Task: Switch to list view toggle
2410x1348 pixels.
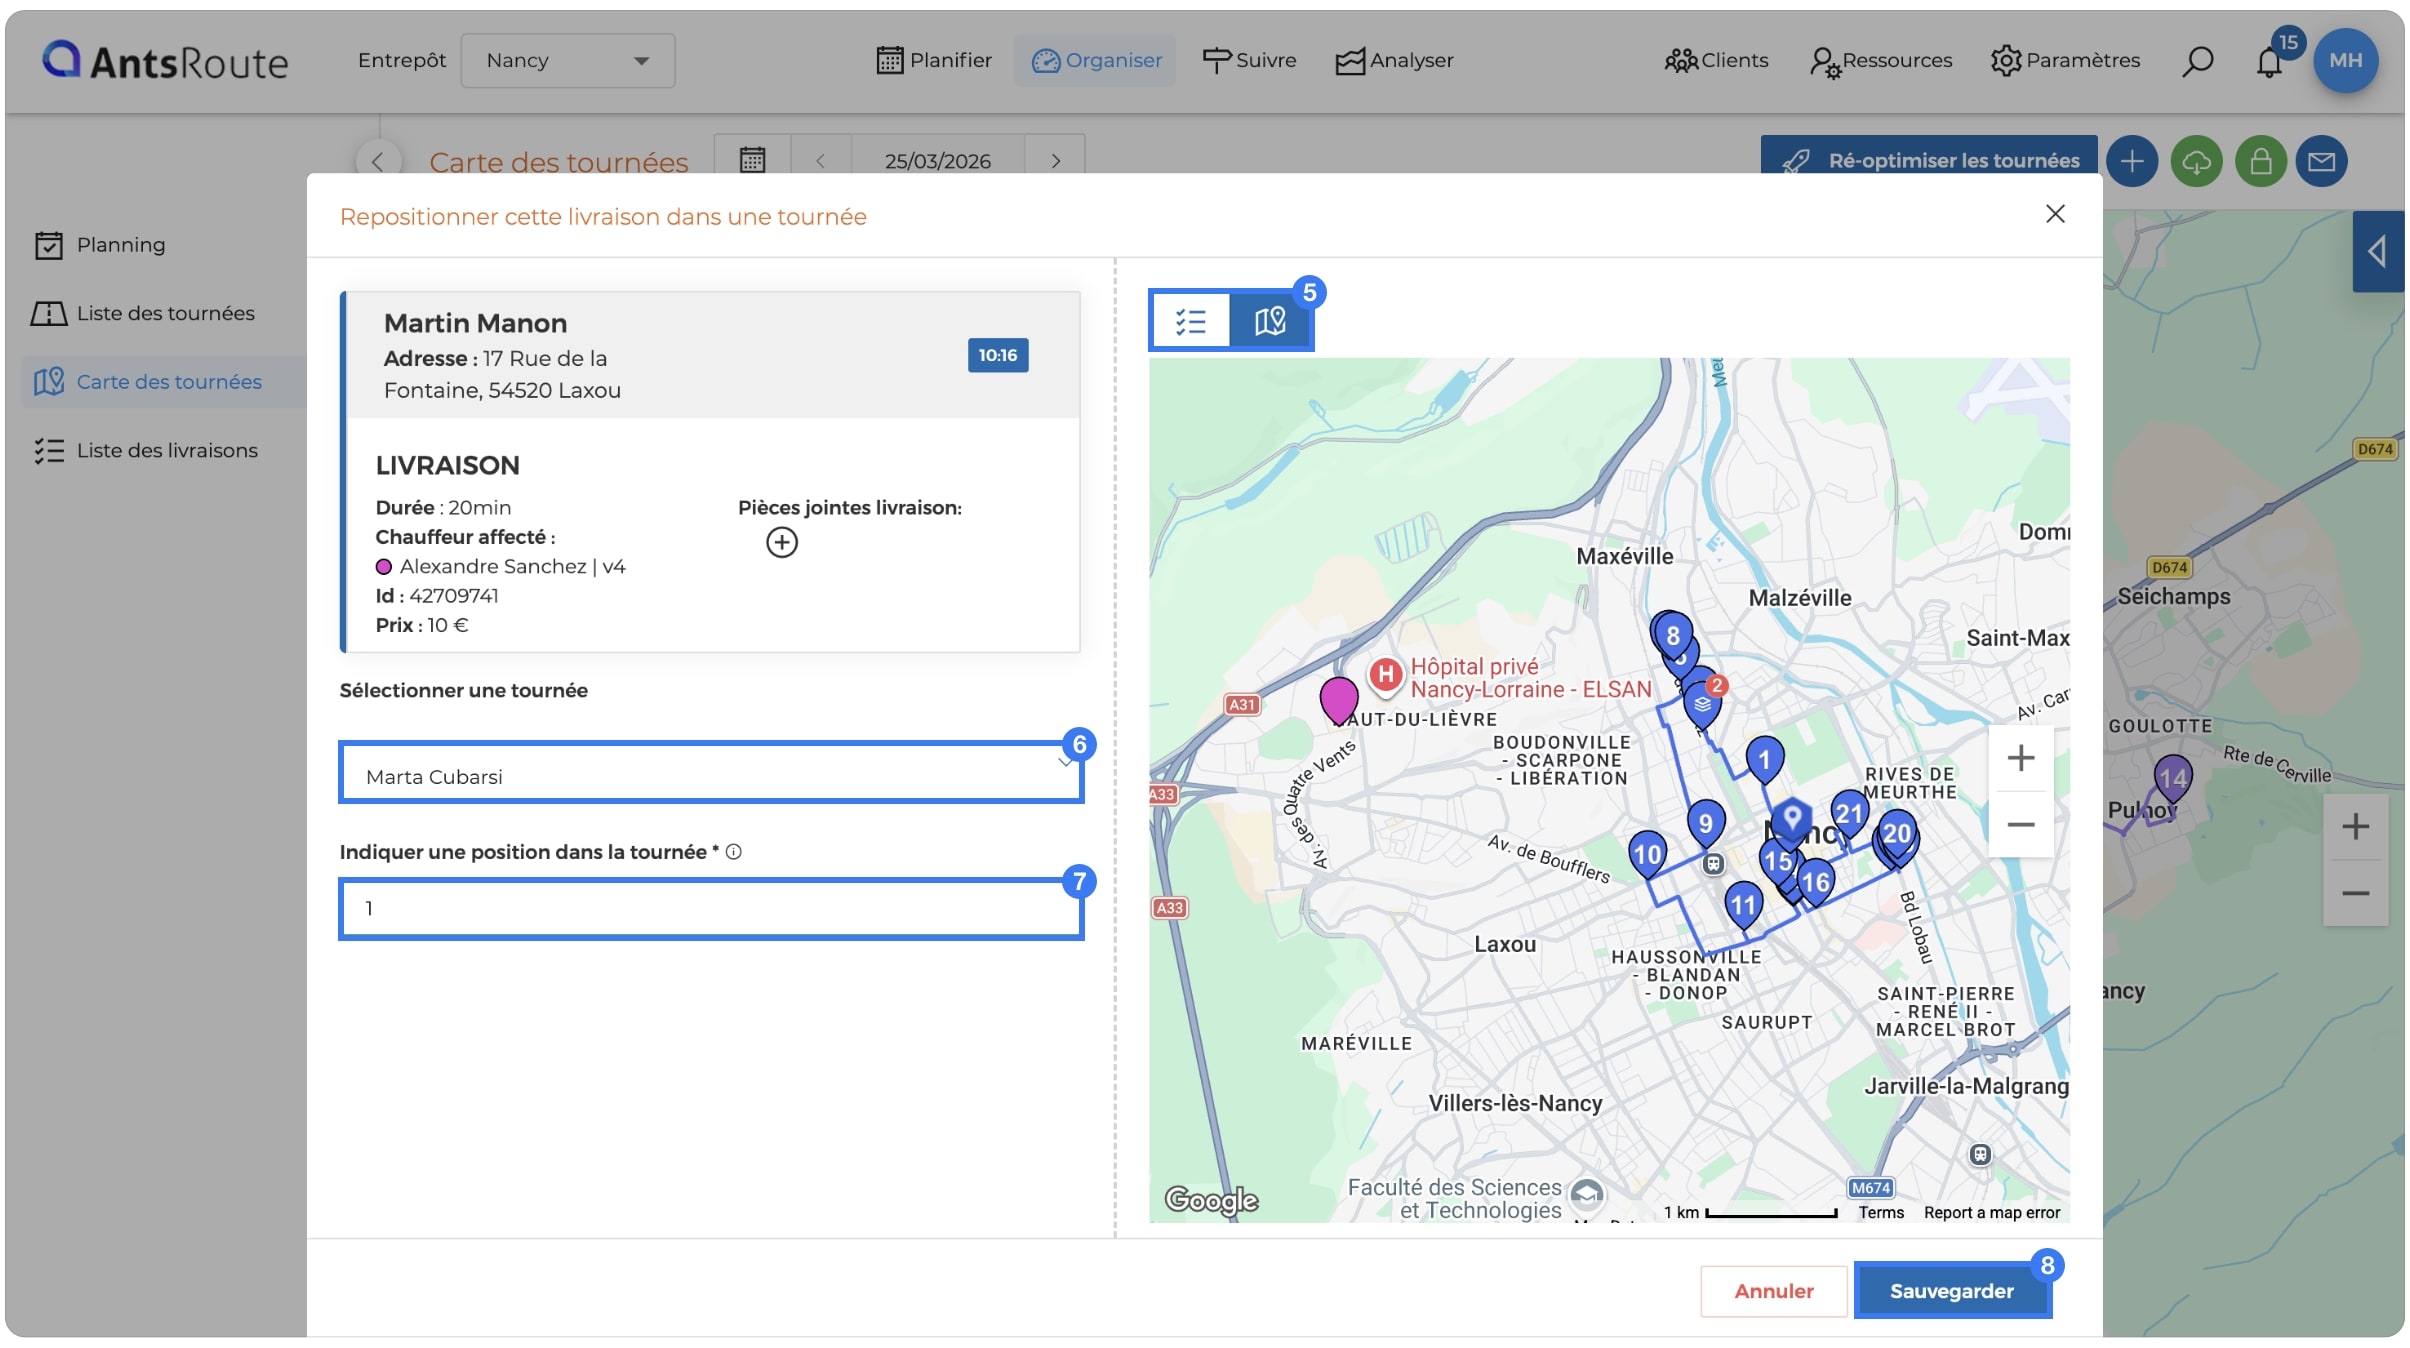Action: coord(1190,321)
